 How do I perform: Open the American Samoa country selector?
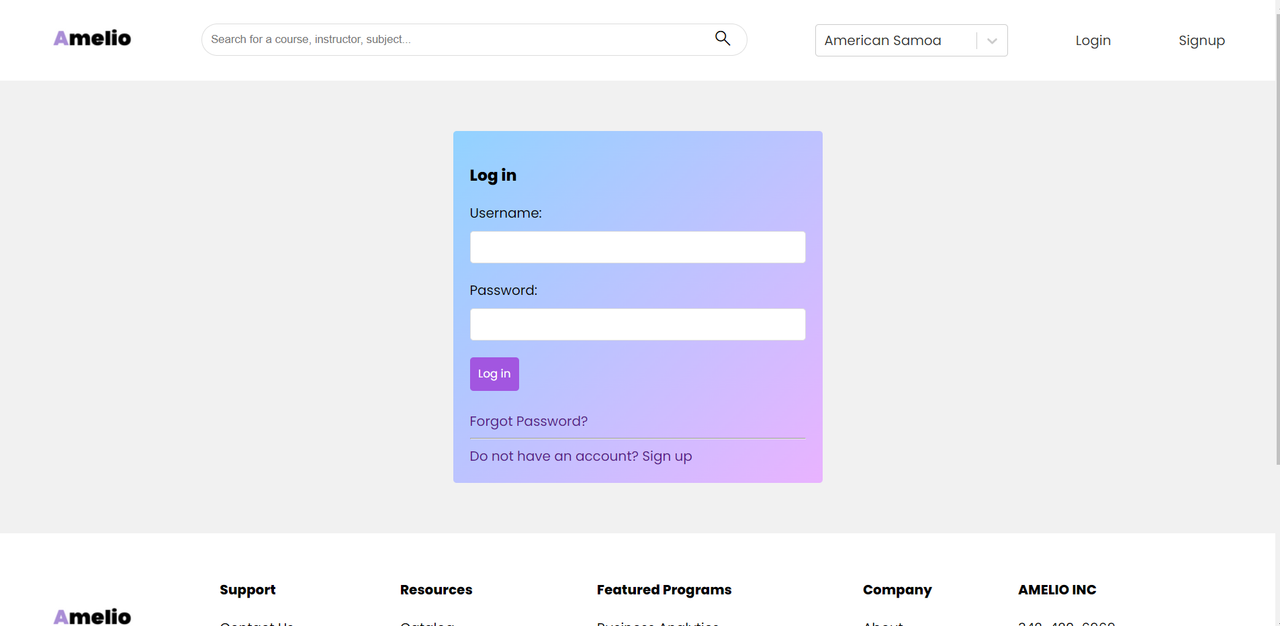[x=911, y=40]
